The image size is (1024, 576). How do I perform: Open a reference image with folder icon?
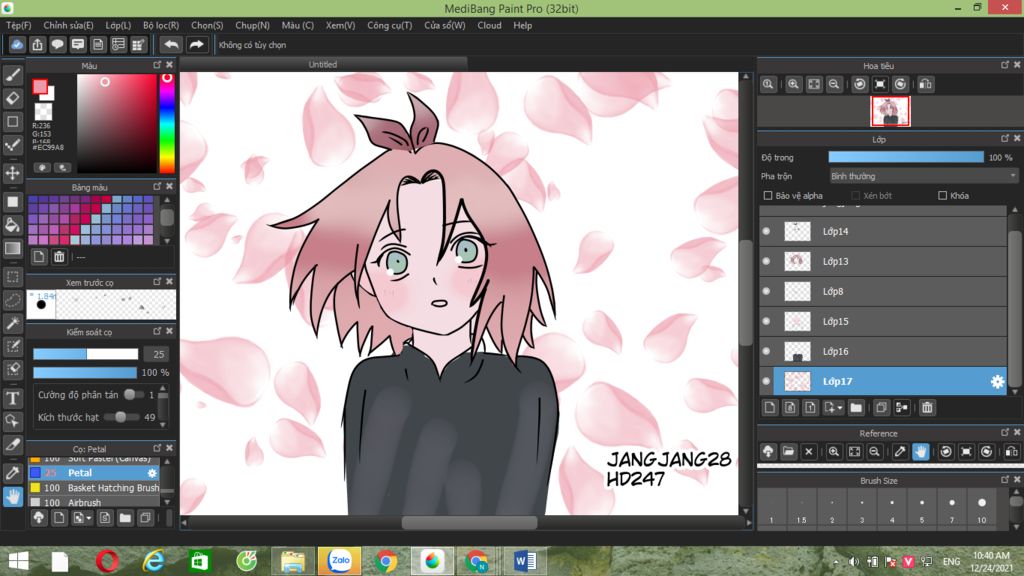788,451
